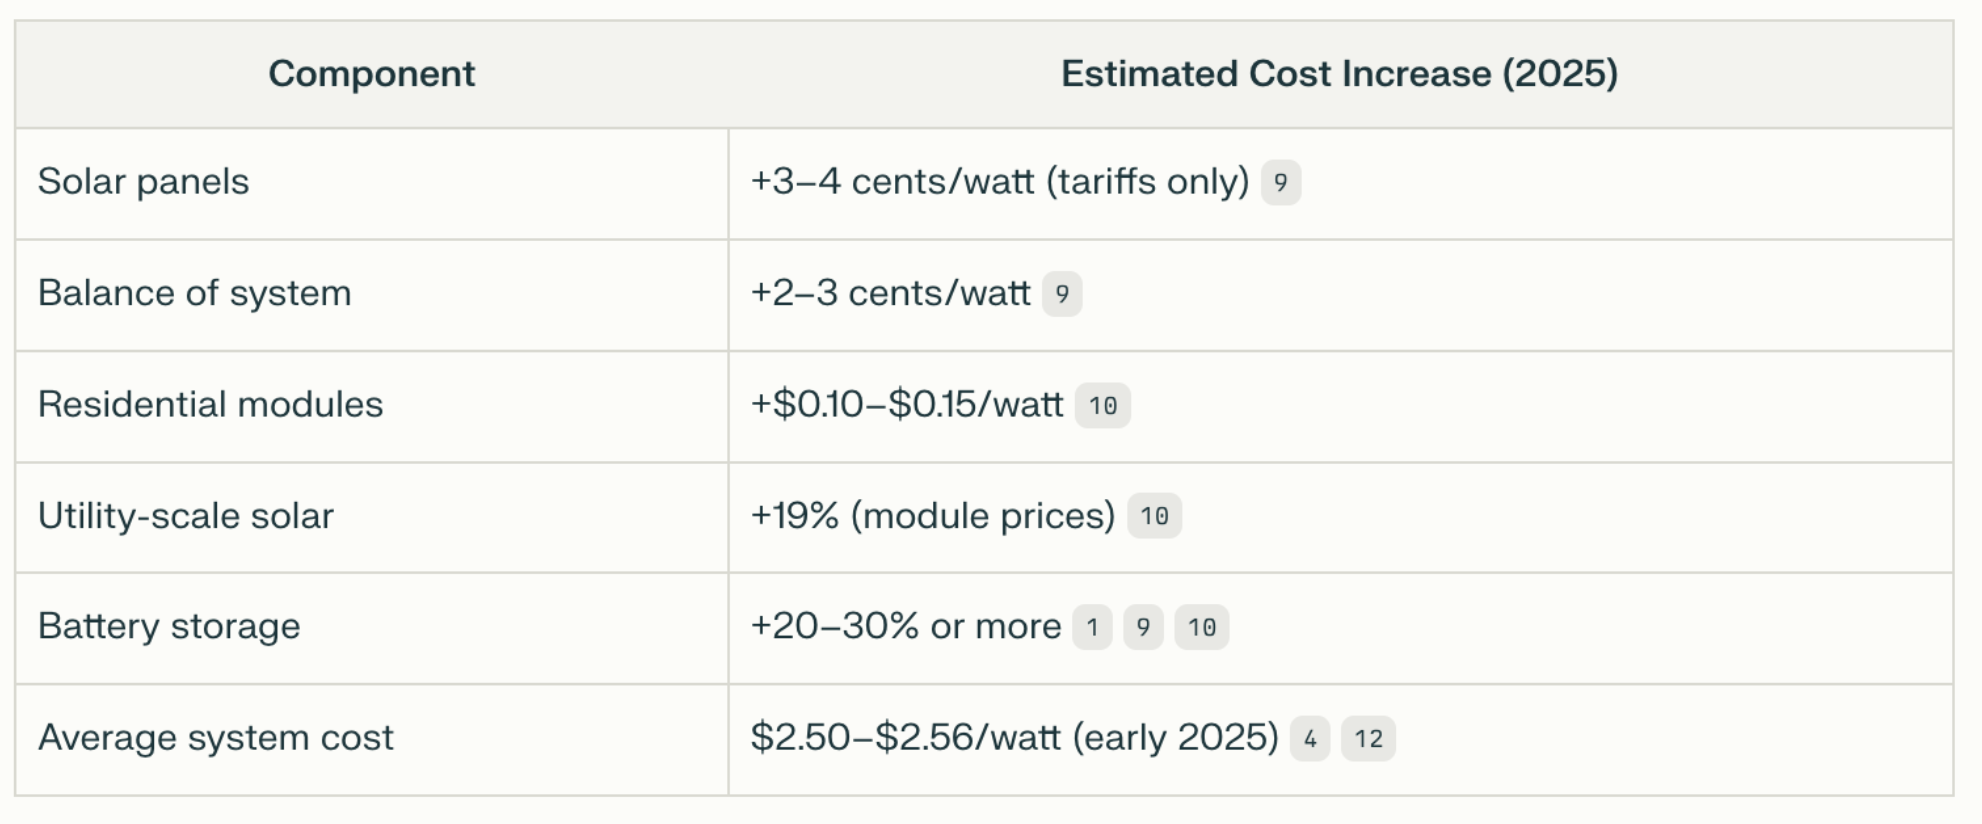Open citation 10 next to Residential modules cost
The height and width of the screenshot is (824, 1982).
pos(1103,405)
